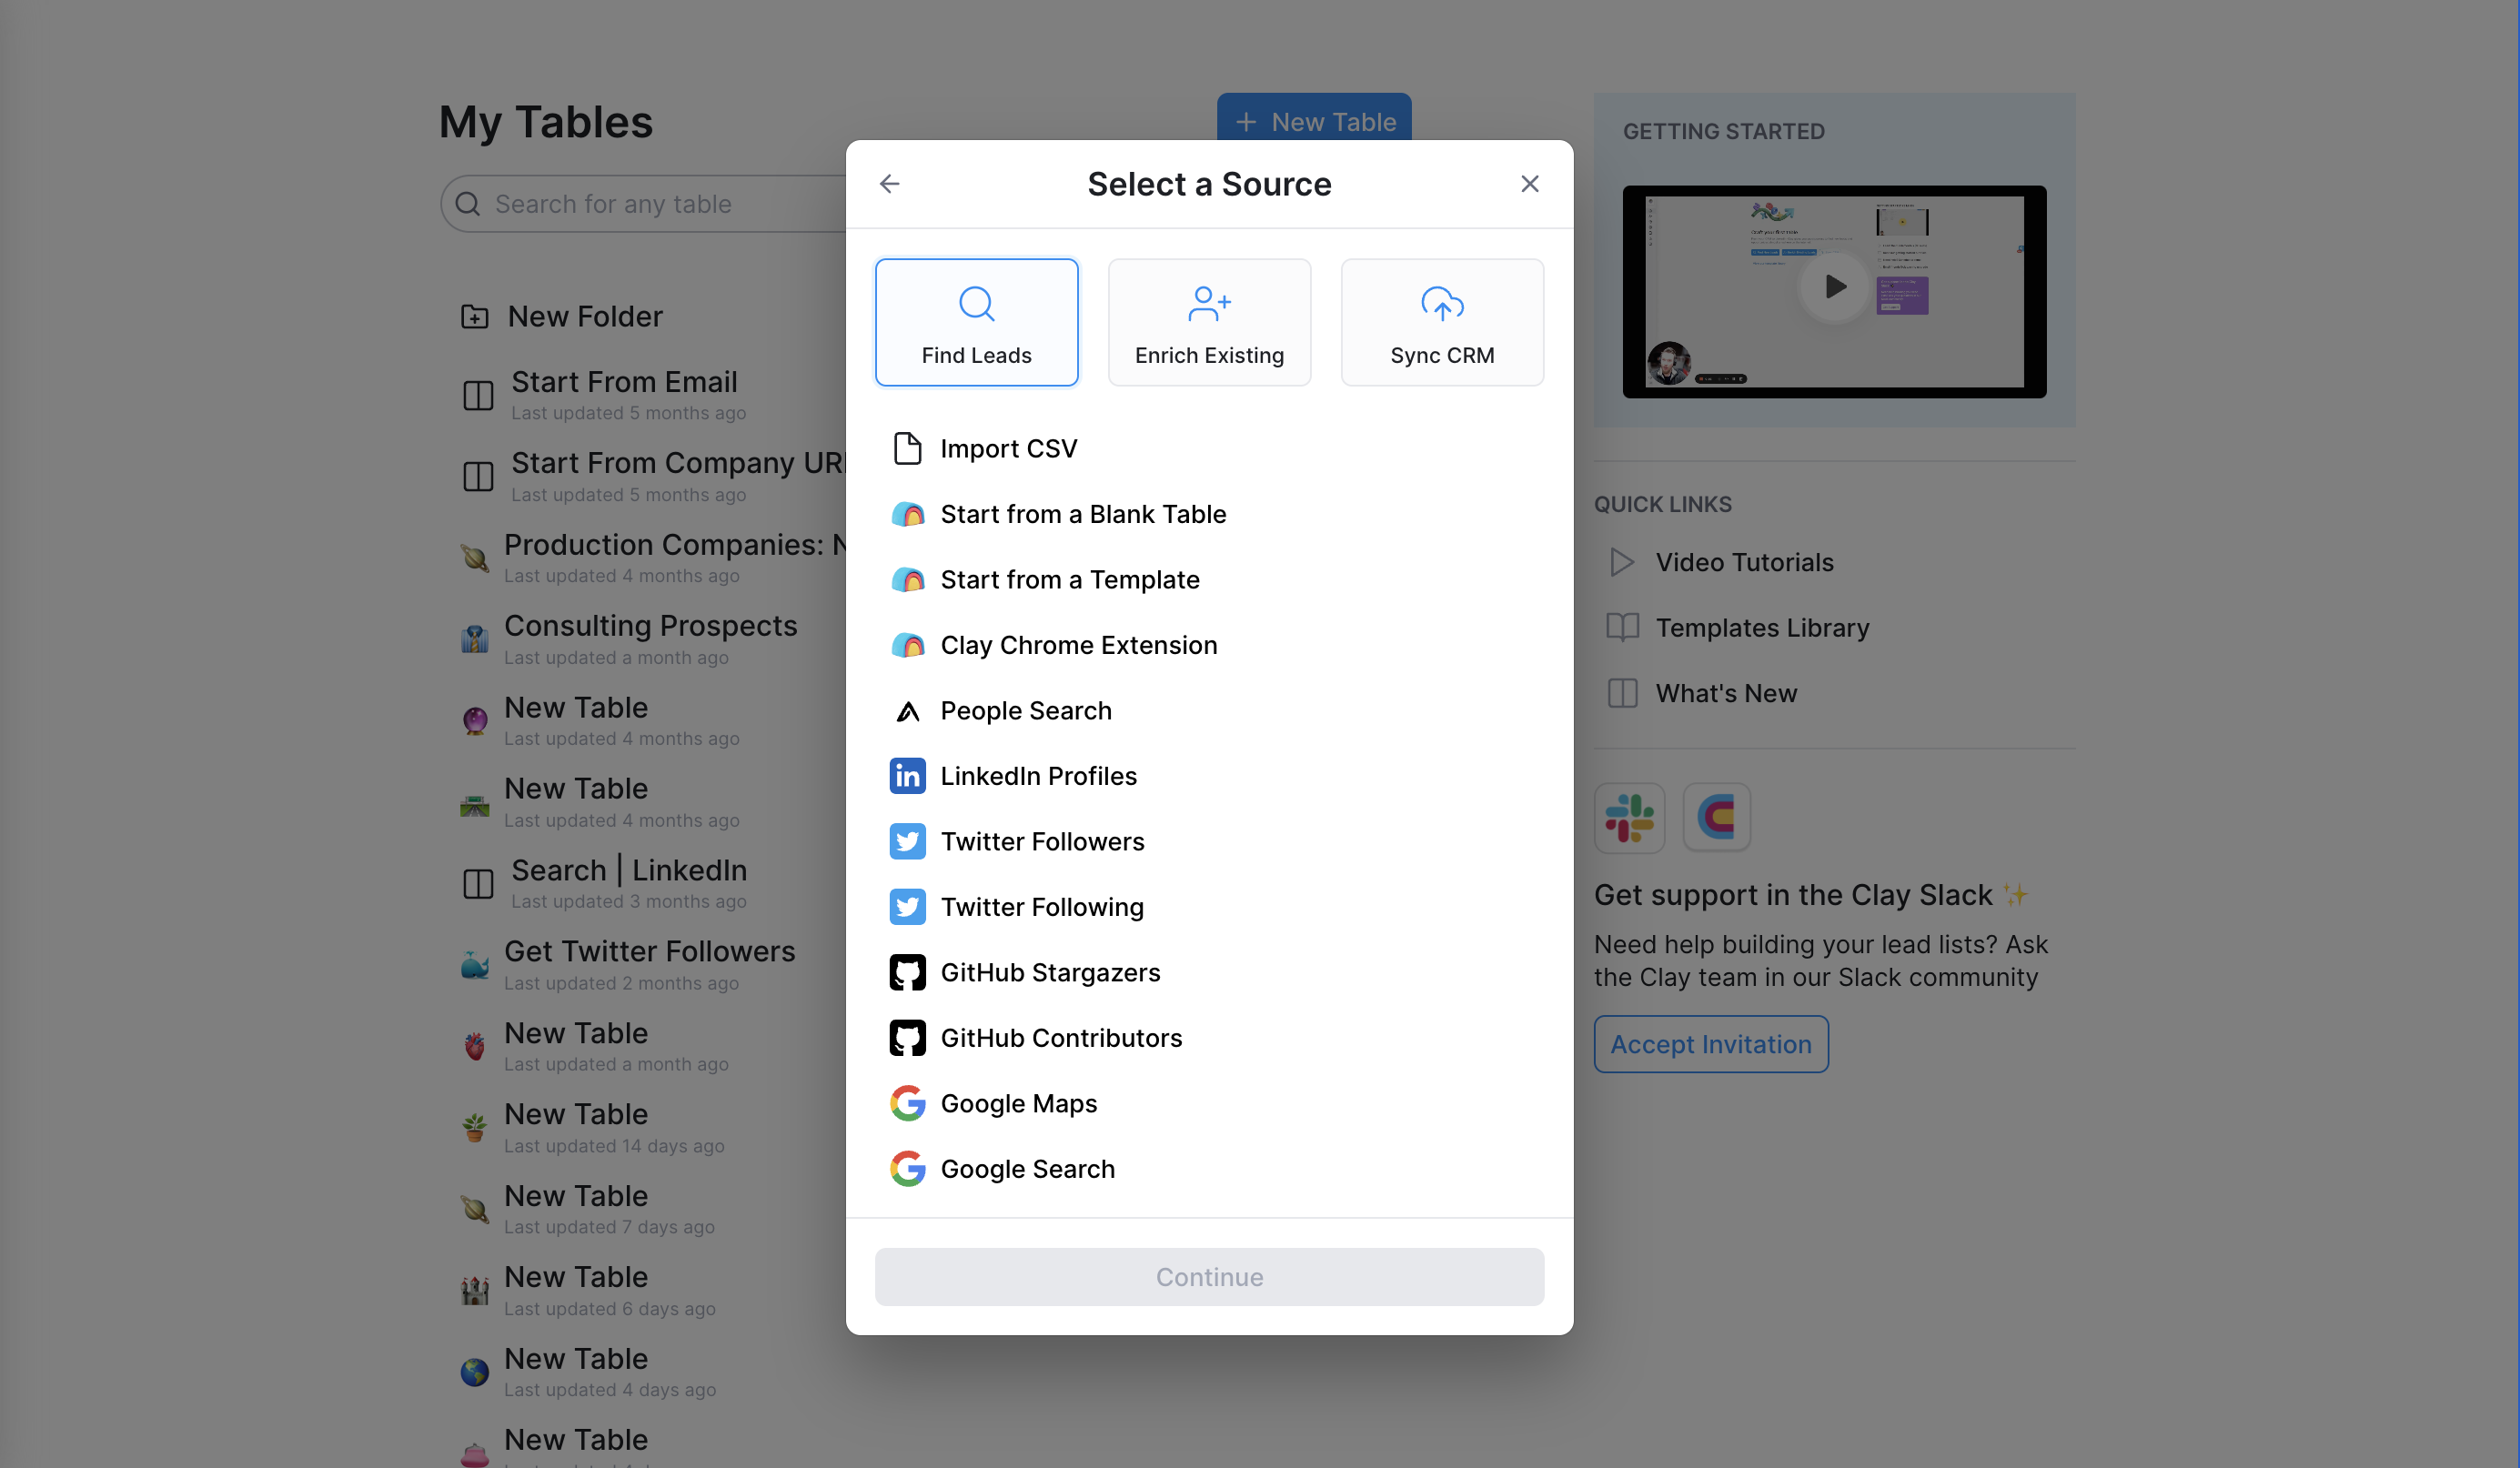Click the globe icon of New Table updated 4 days ago
This screenshot has height=1468, width=2520.
[474, 1372]
